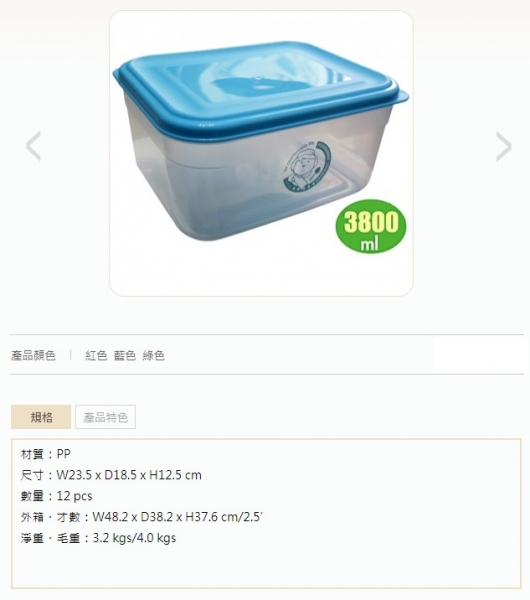
Task: Click the 尺寸 dimensions line
Action: [111, 475]
